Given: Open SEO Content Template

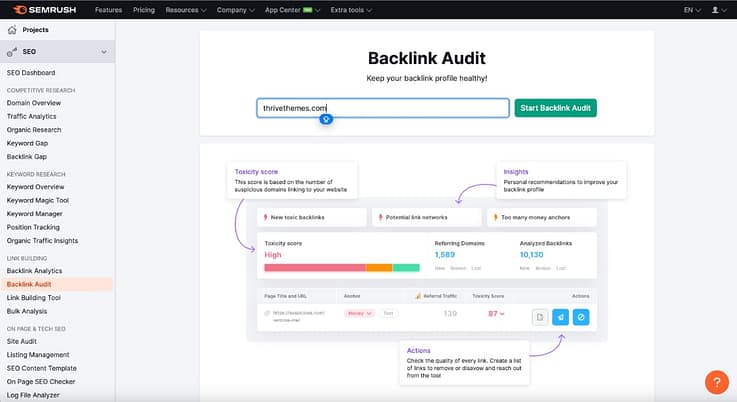Looking at the screenshot, I should tap(41, 368).
